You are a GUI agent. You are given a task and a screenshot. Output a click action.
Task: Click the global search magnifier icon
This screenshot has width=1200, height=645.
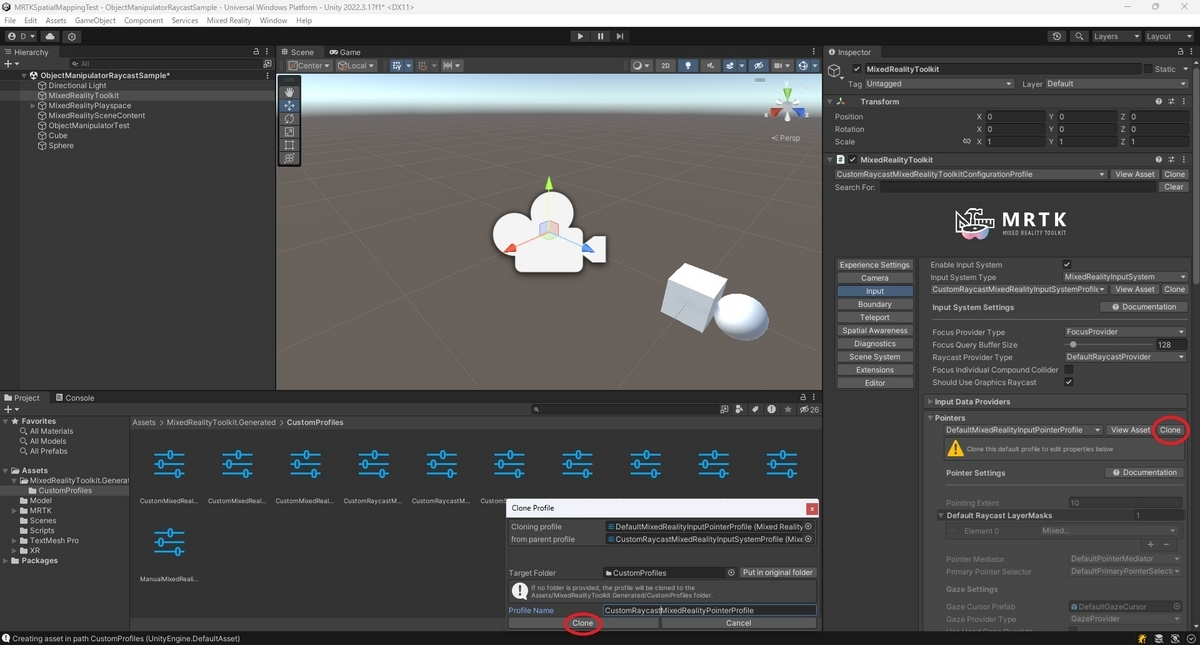click(x=1079, y=36)
